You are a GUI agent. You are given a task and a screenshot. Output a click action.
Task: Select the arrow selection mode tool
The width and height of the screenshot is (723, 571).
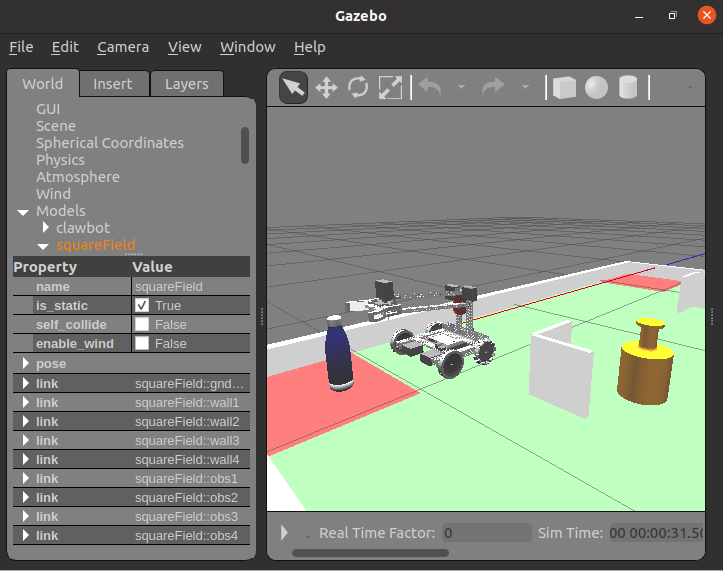click(x=293, y=88)
